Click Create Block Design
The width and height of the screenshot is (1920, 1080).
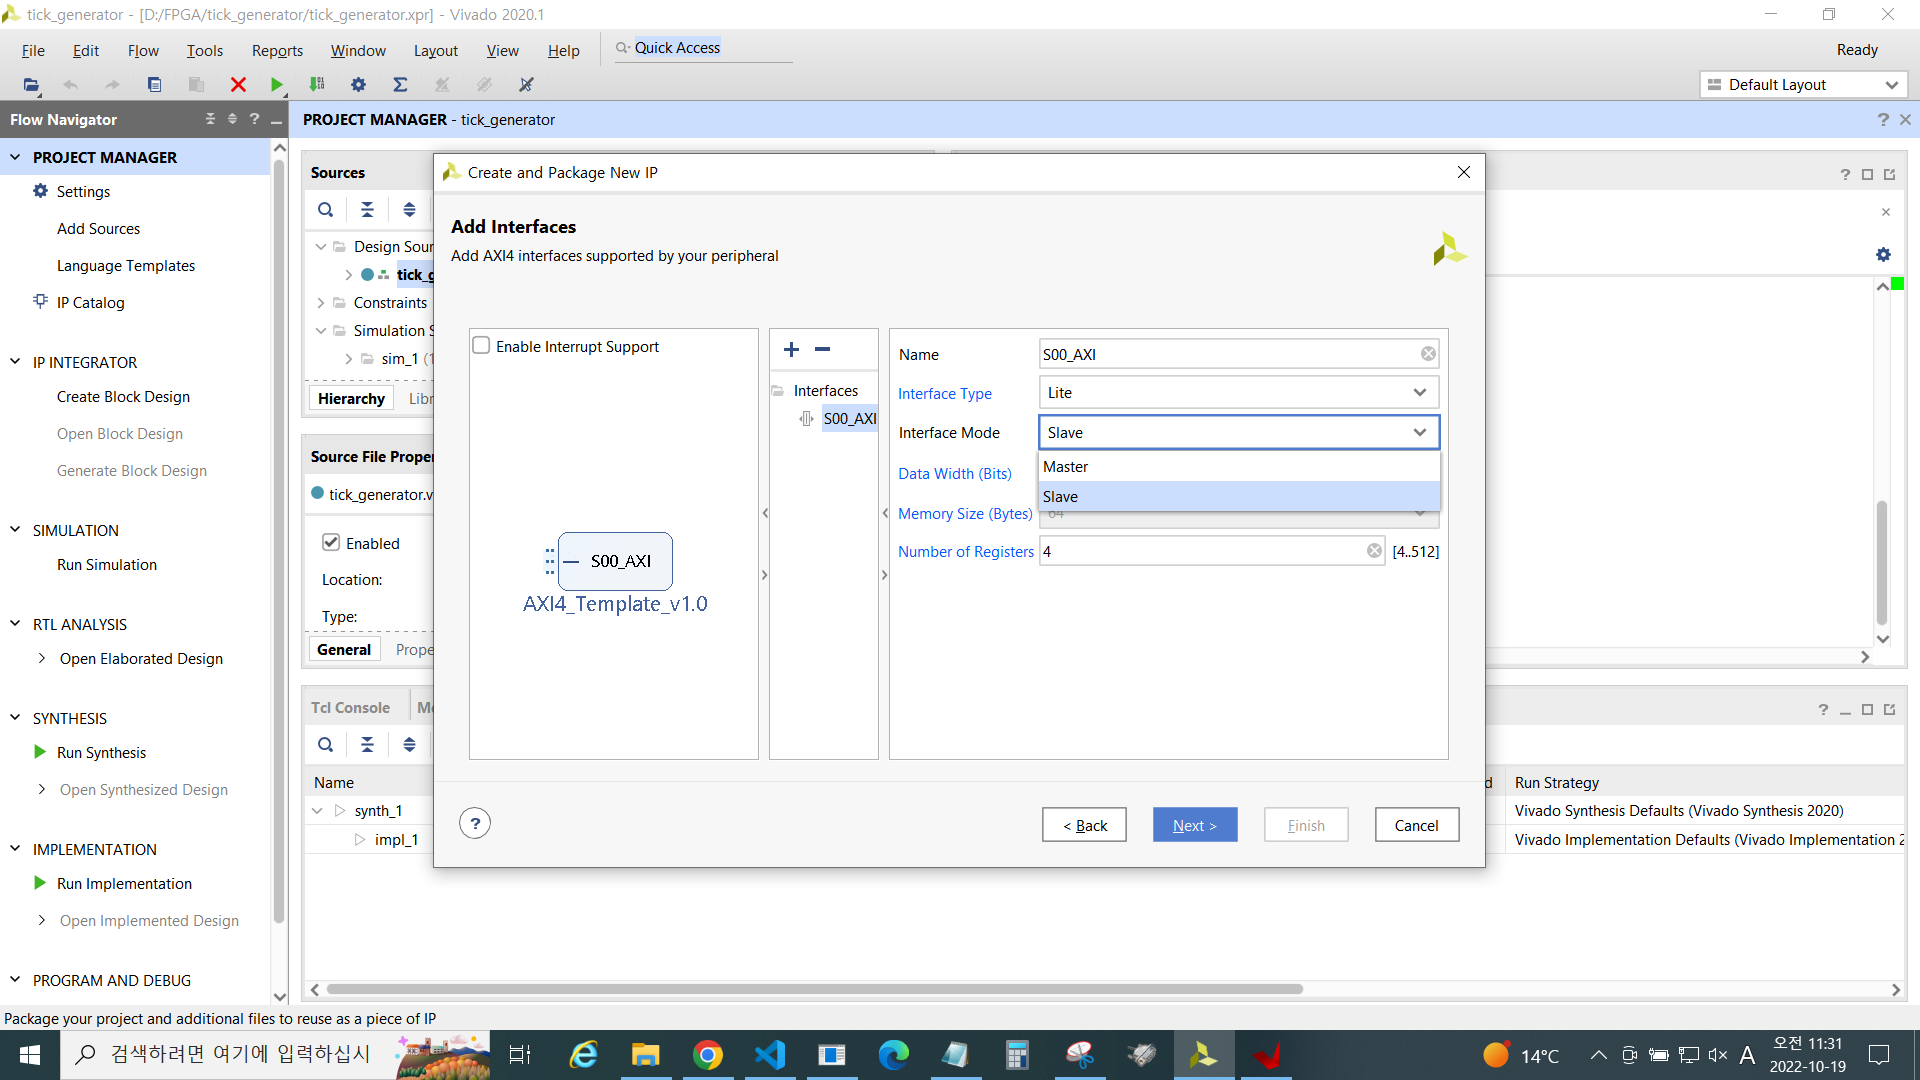[x=123, y=396]
